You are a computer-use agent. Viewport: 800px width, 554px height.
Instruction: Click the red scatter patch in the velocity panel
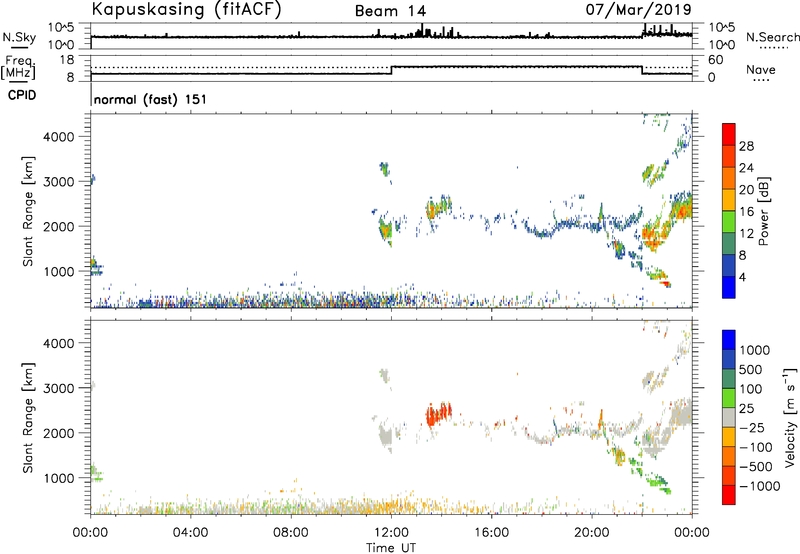click(x=438, y=414)
